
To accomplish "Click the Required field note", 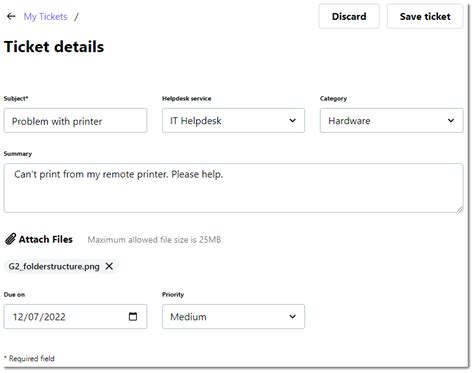I will click(29, 359).
